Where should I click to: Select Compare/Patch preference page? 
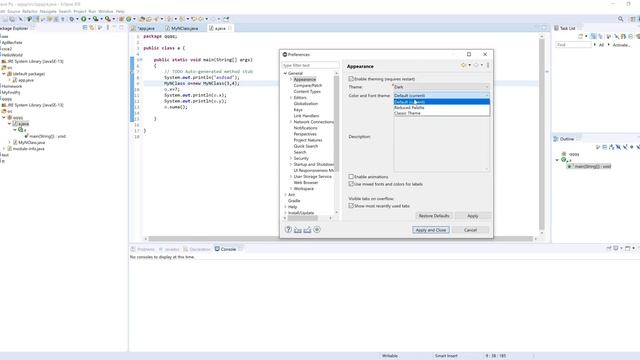coord(307,86)
